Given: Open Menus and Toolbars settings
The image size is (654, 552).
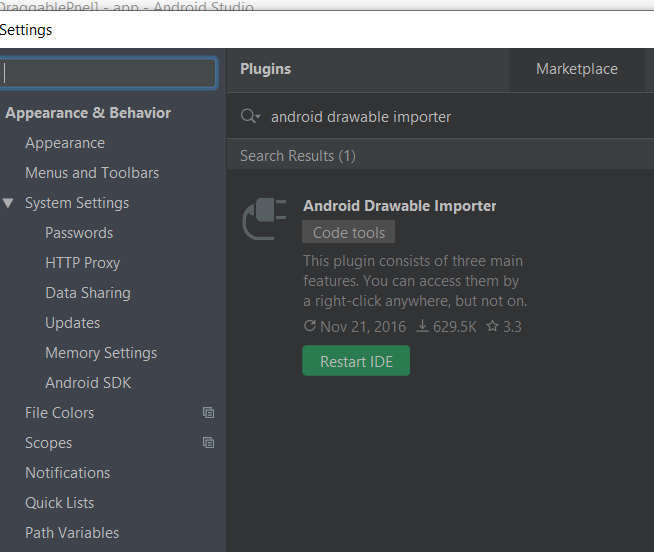Looking at the screenshot, I should pyautogui.click(x=92, y=173).
